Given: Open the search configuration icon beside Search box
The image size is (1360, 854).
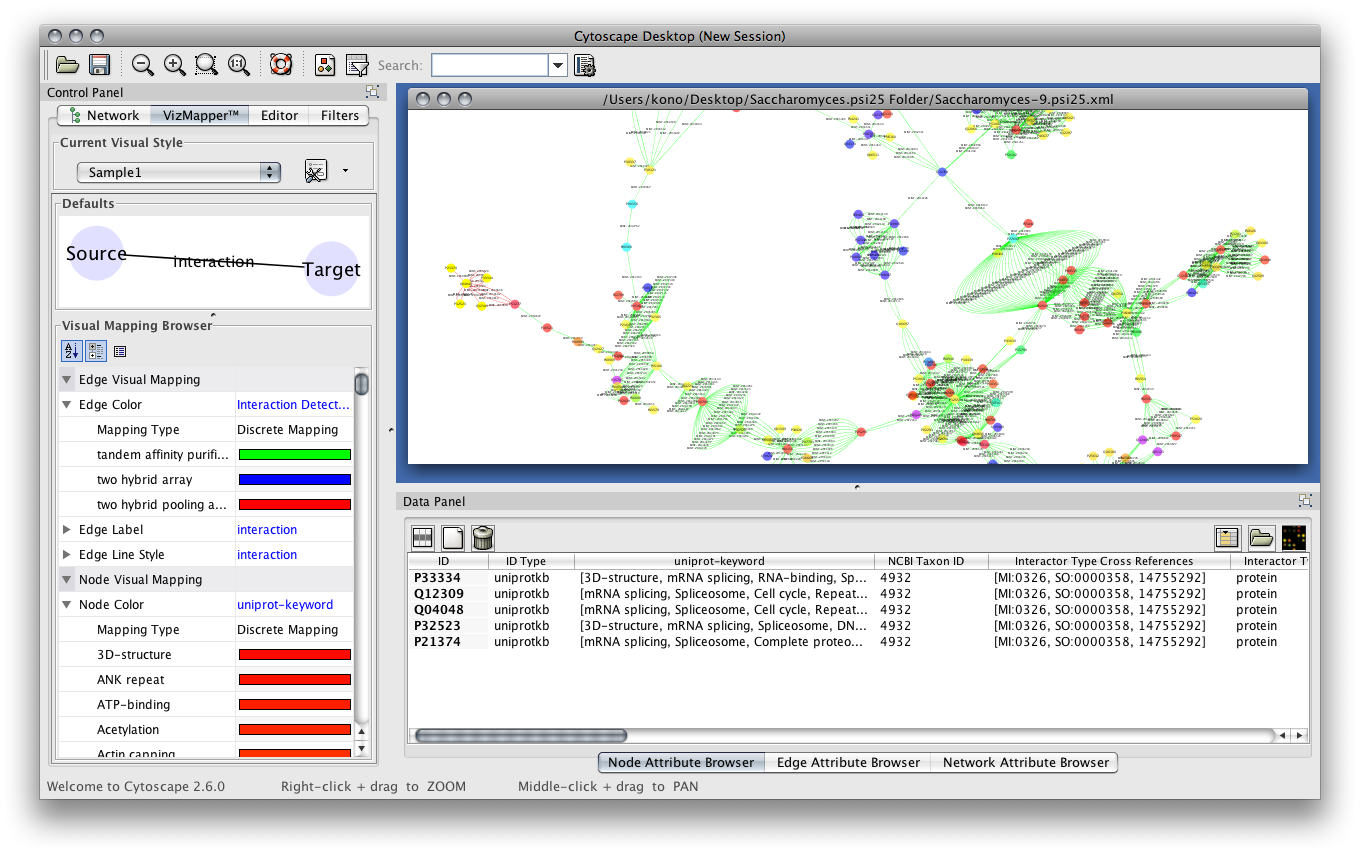Looking at the screenshot, I should [x=586, y=66].
